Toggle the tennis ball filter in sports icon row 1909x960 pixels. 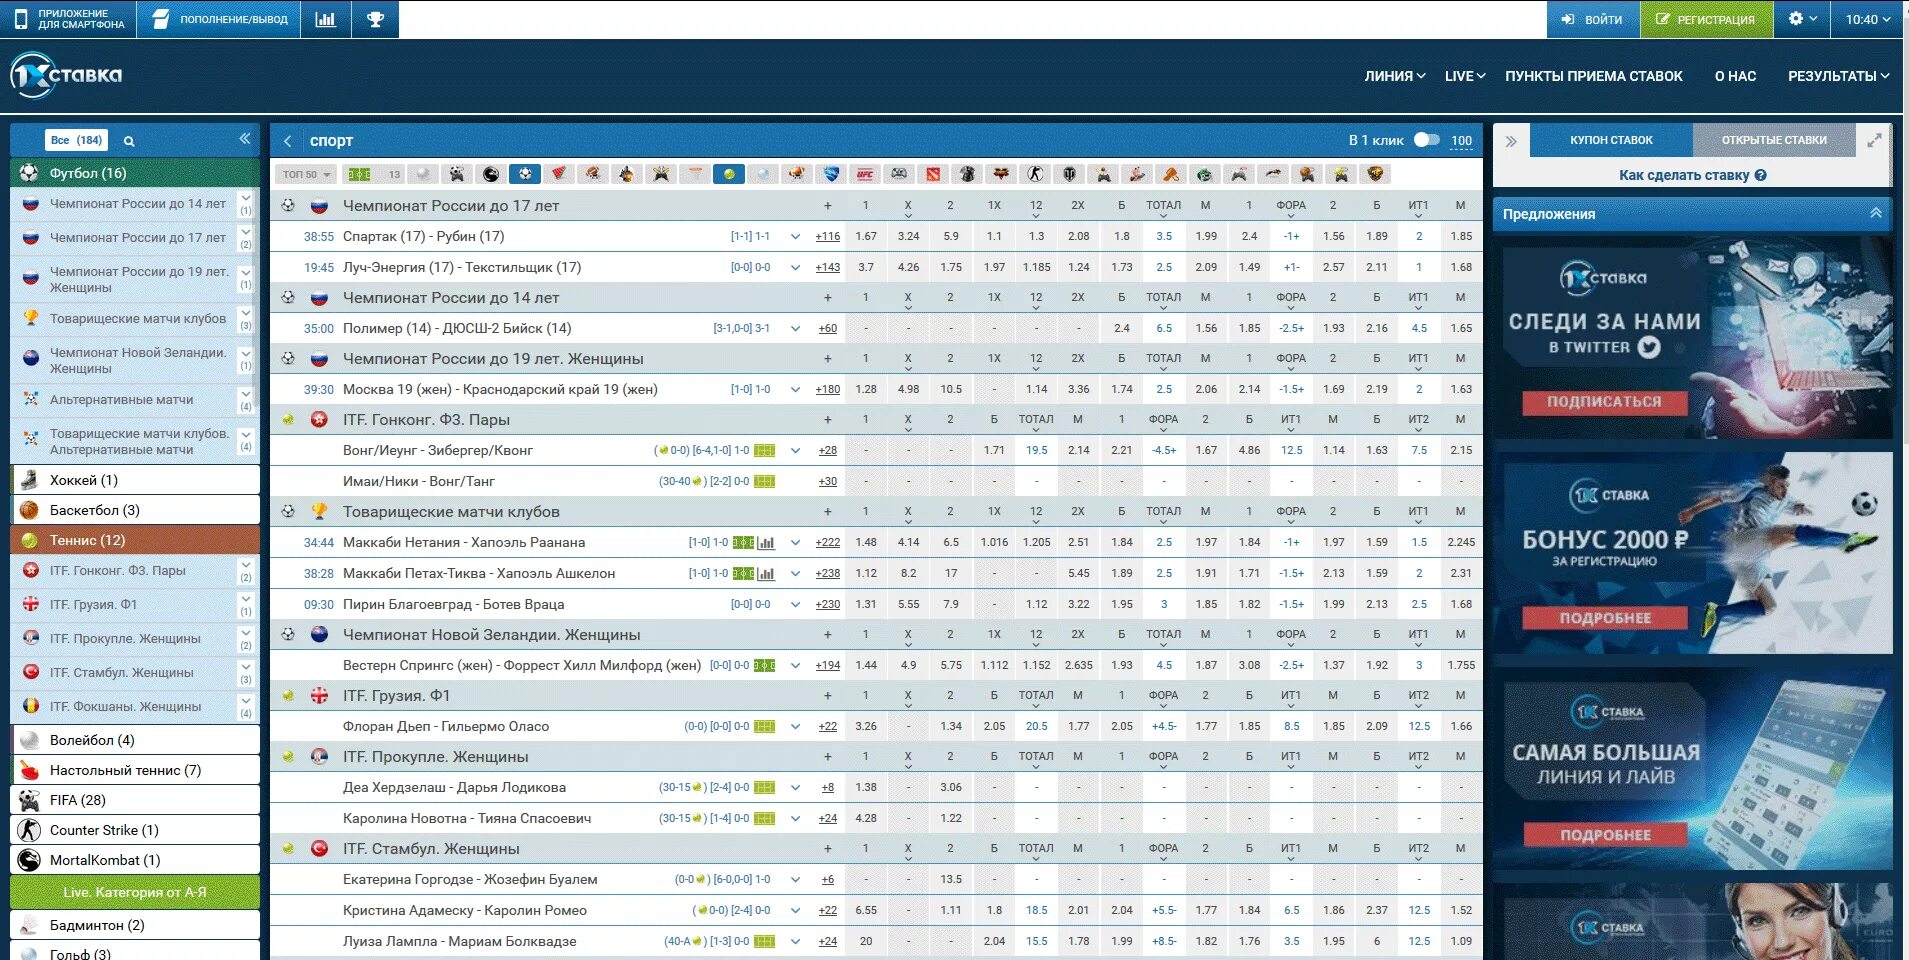click(729, 174)
